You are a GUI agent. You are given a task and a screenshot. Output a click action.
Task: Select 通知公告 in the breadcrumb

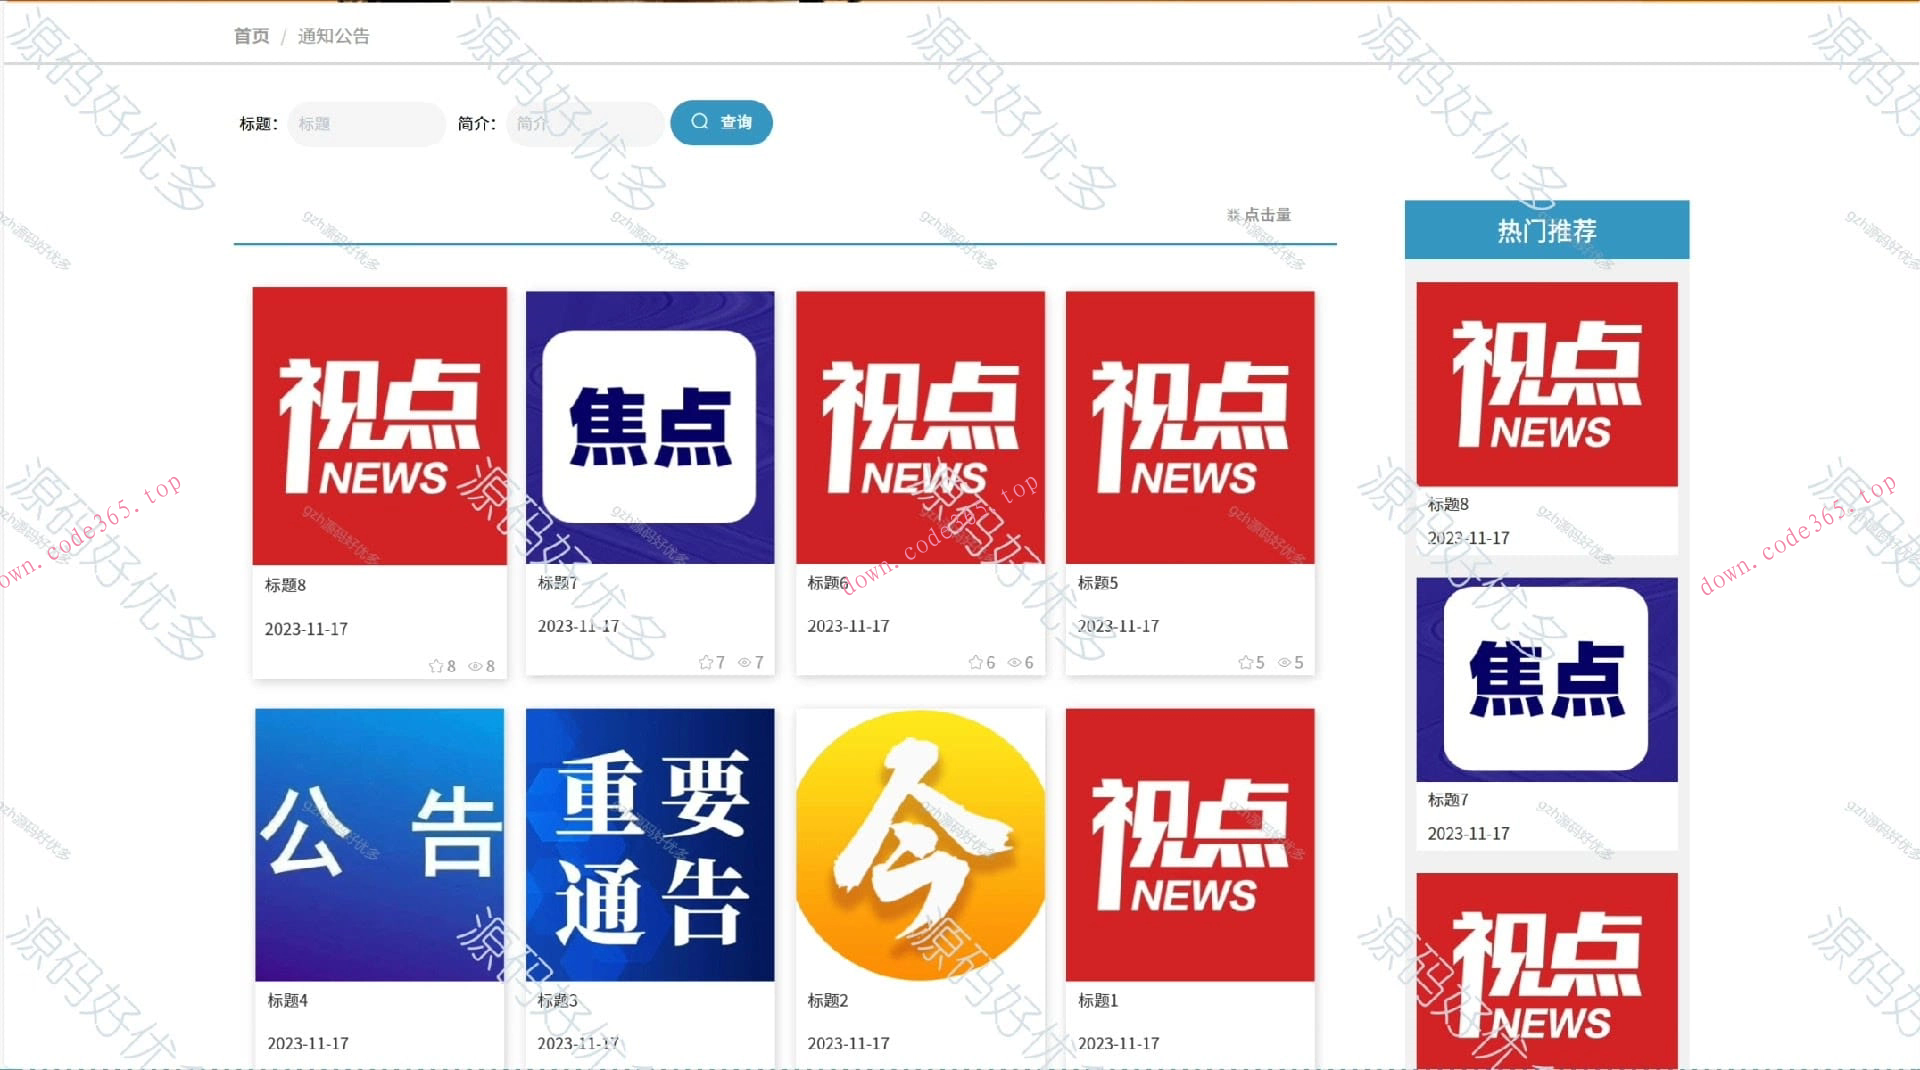tap(334, 36)
